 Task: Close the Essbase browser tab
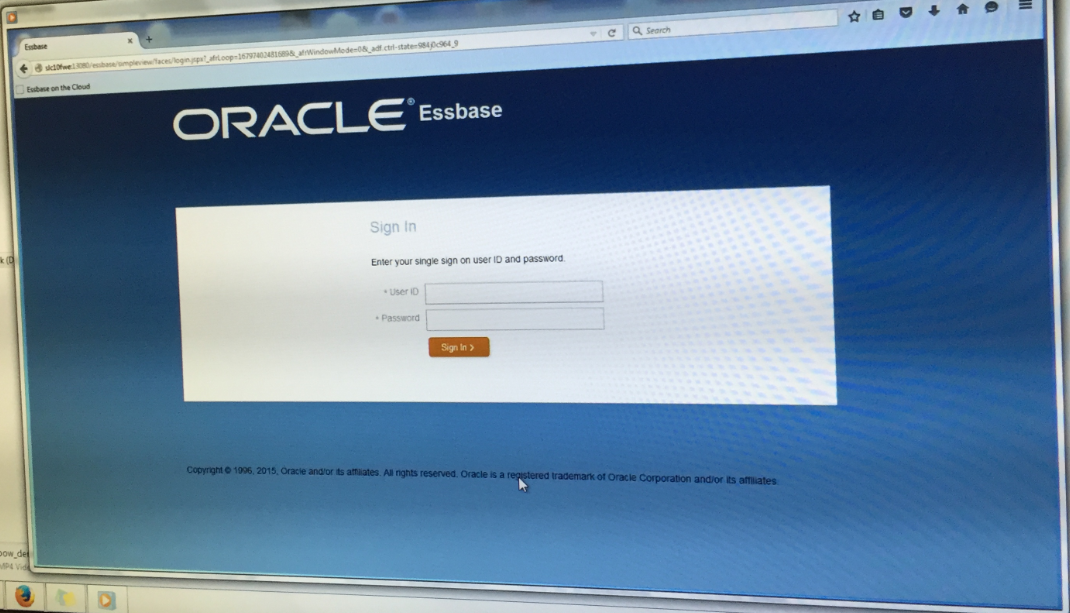coord(130,41)
